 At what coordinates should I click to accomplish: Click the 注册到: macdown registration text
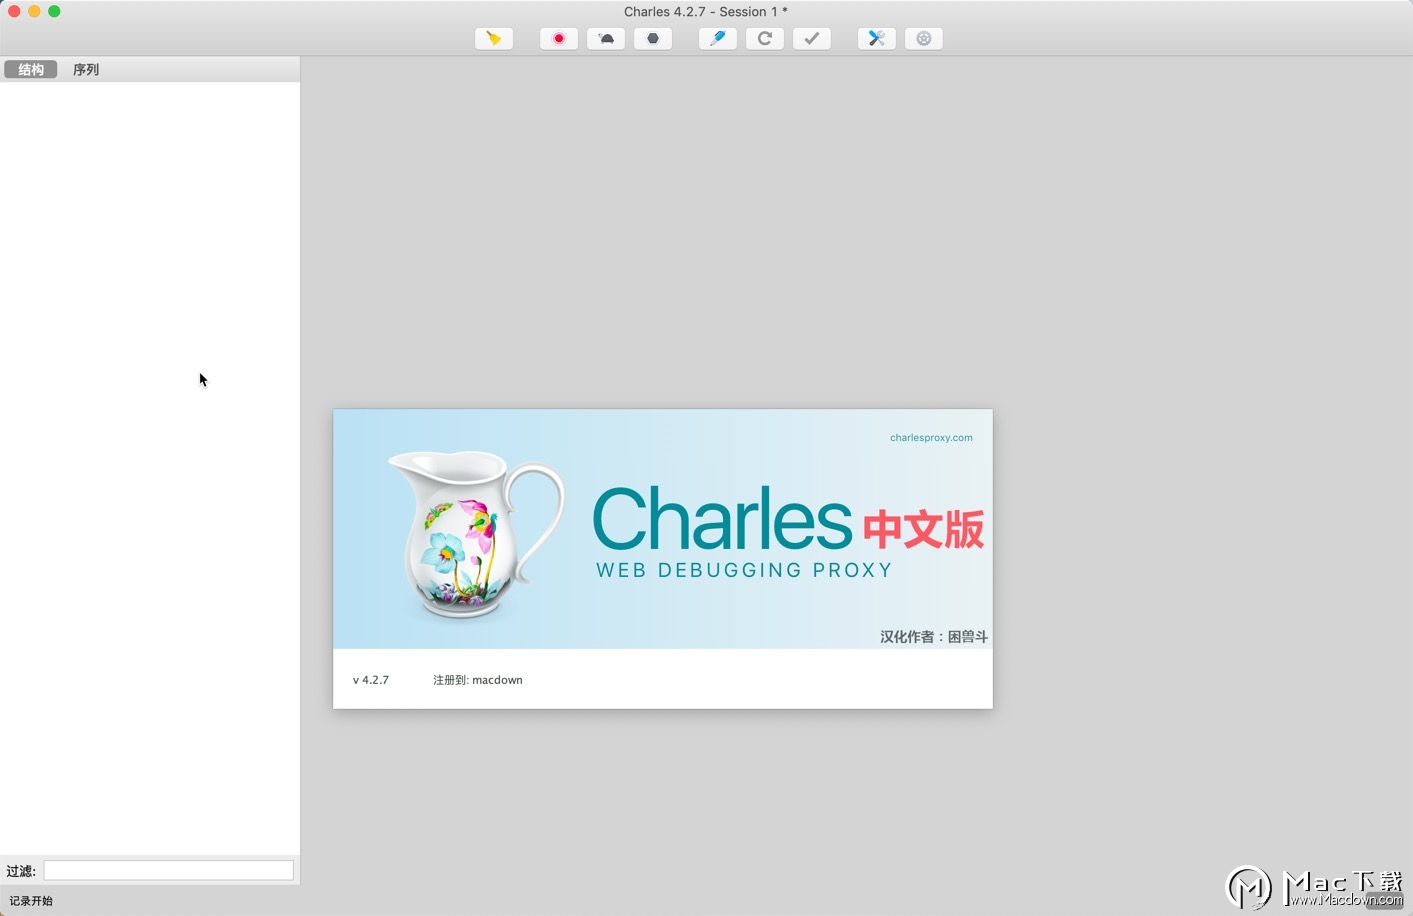[478, 680]
